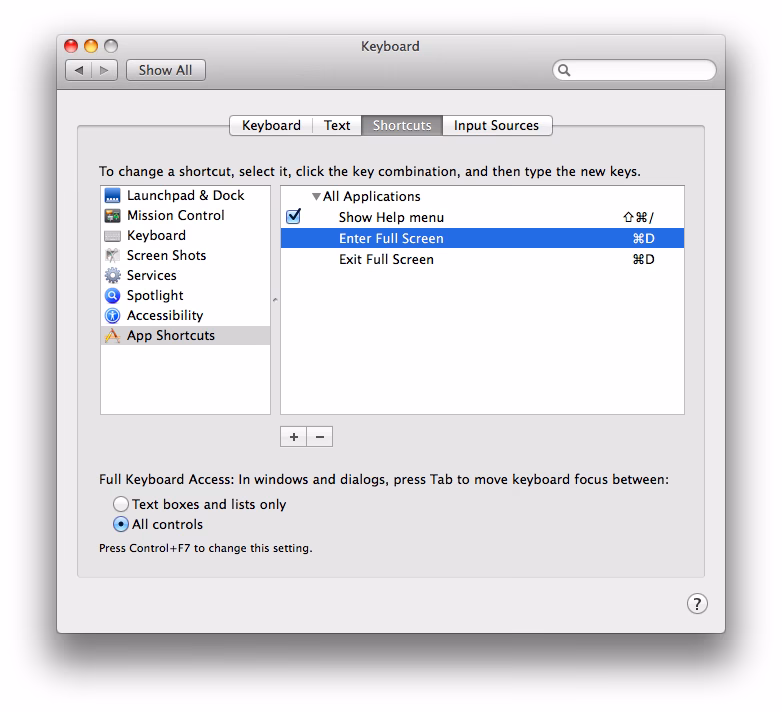This screenshot has height=712, width=782.
Task: Select the All controls radio button
Action: (121, 524)
